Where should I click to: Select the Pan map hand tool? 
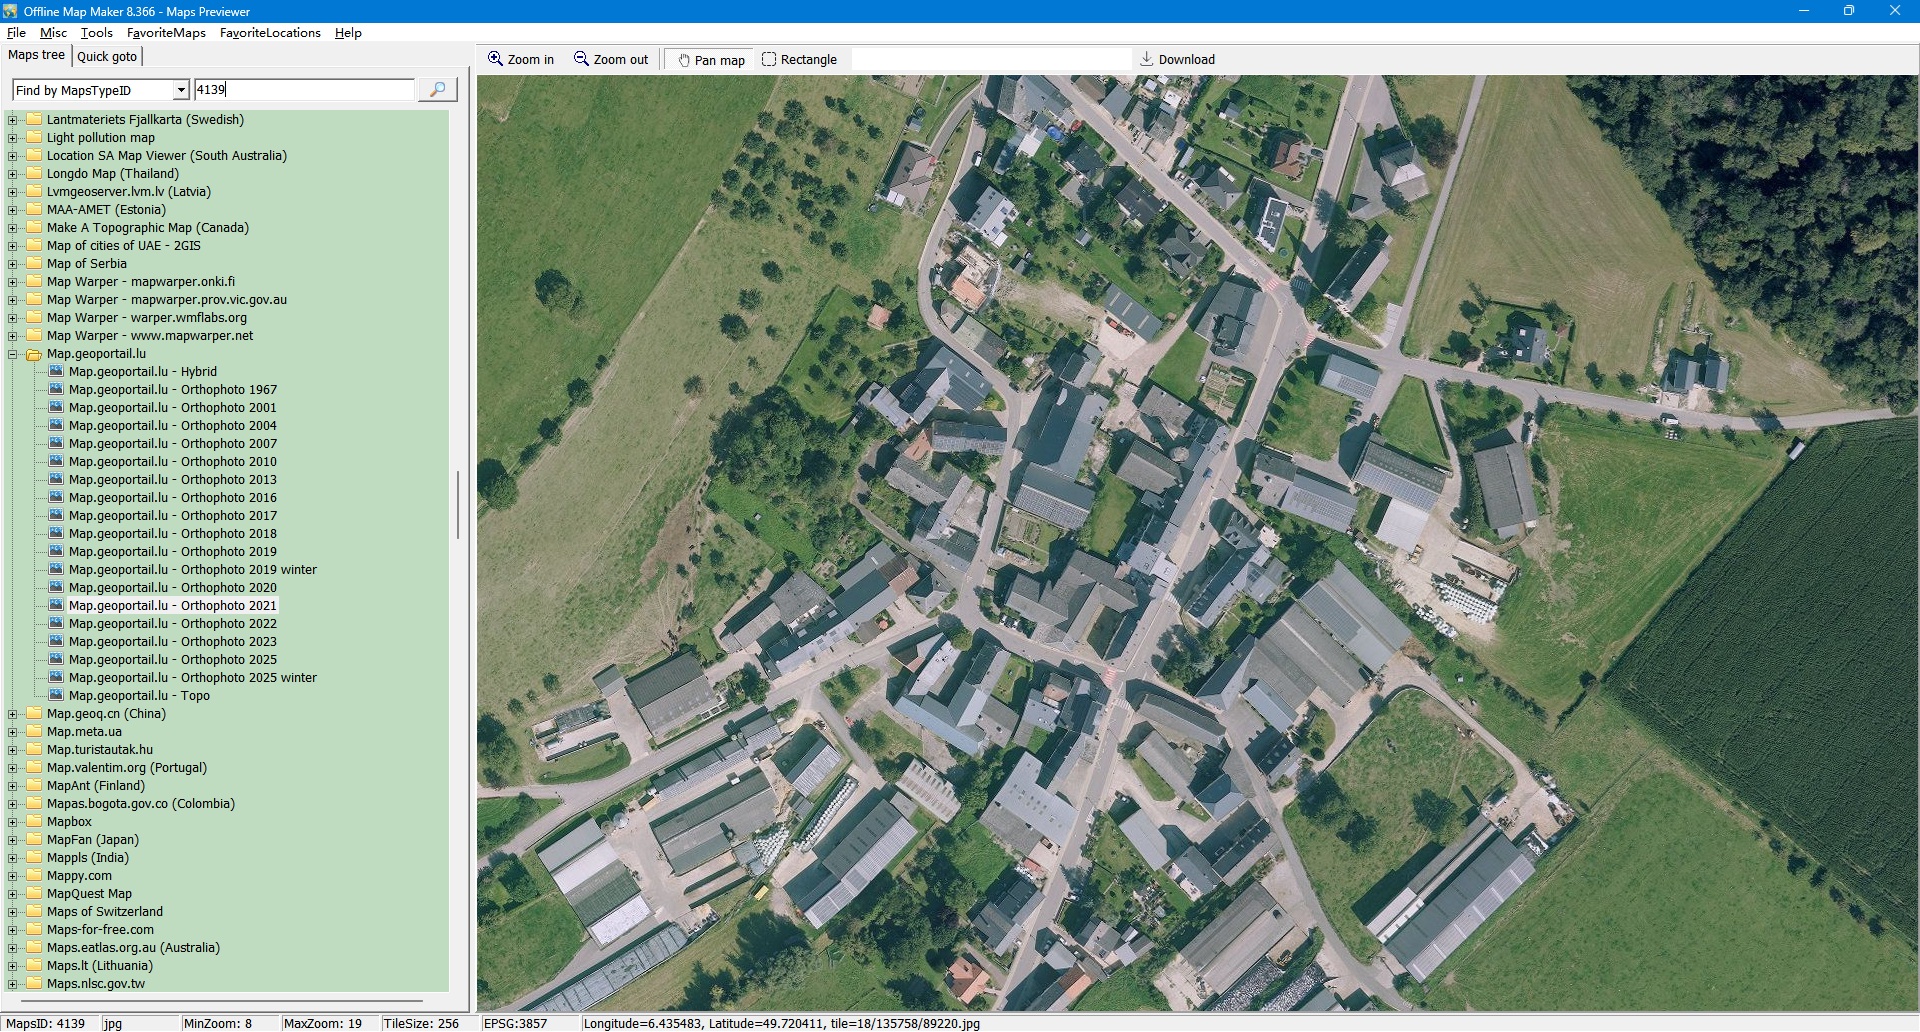684,60
